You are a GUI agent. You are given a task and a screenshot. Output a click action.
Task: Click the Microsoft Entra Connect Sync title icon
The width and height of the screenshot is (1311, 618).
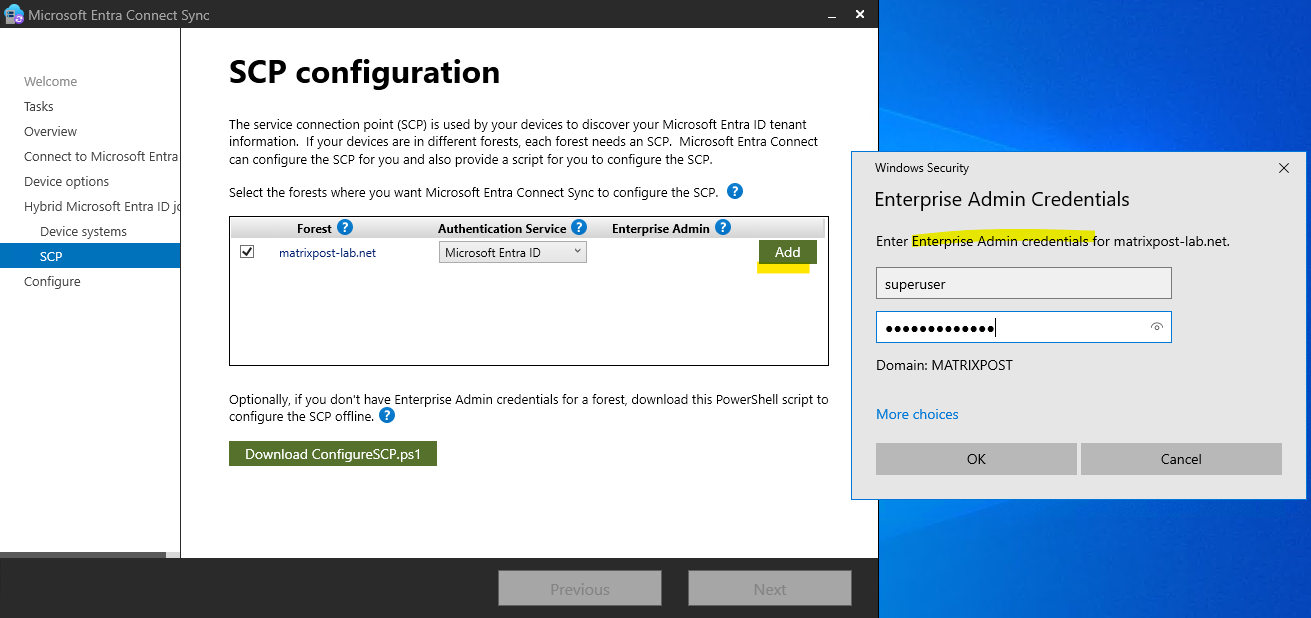click(x=14, y=15)
